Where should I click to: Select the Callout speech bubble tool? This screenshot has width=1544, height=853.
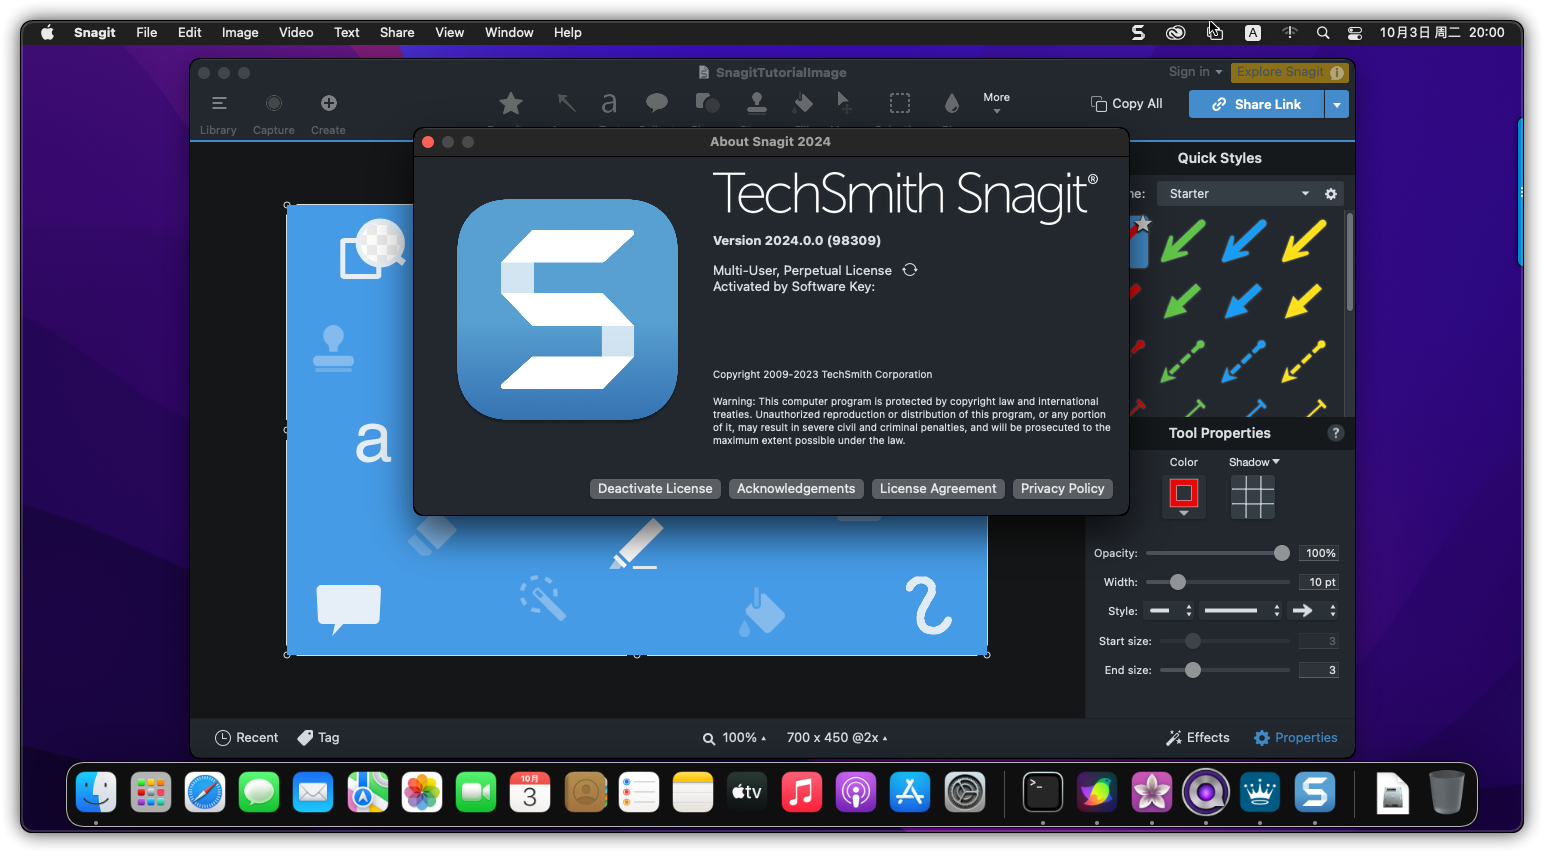coord(657,103)
